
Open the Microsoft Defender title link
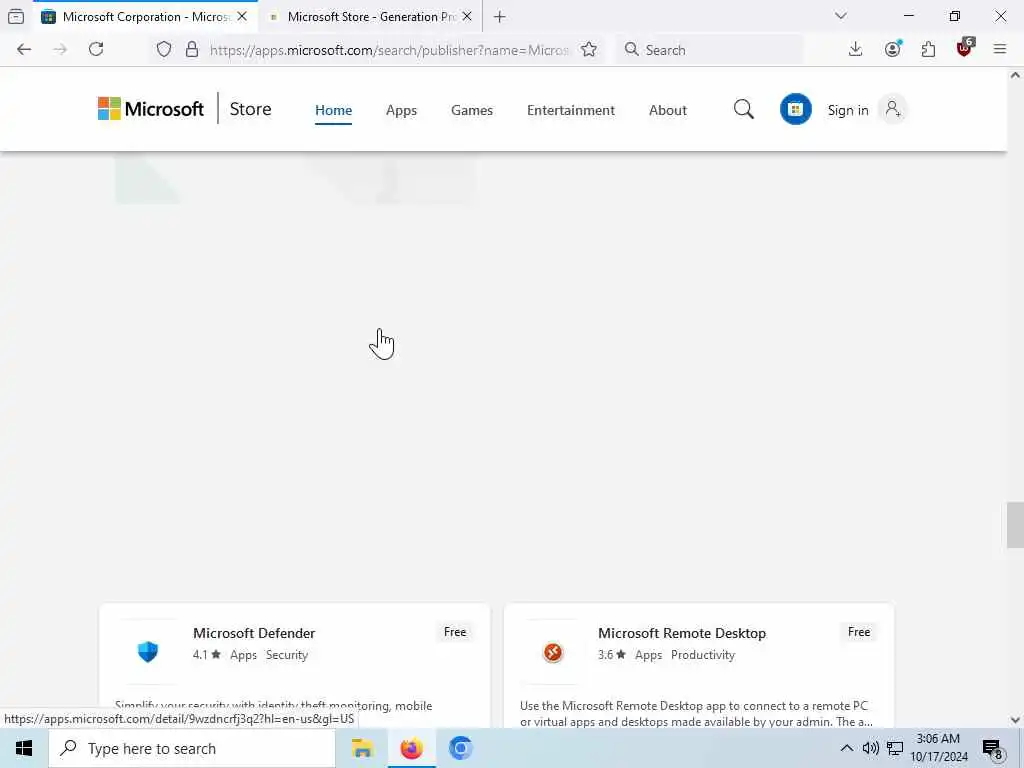click(254, 633)
